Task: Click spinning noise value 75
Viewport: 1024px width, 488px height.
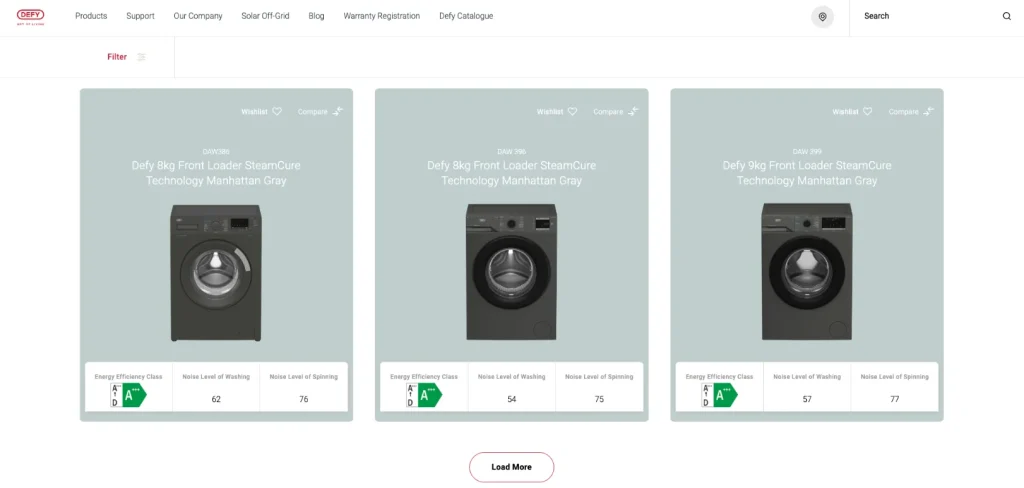Action: (x=599, y=399)
